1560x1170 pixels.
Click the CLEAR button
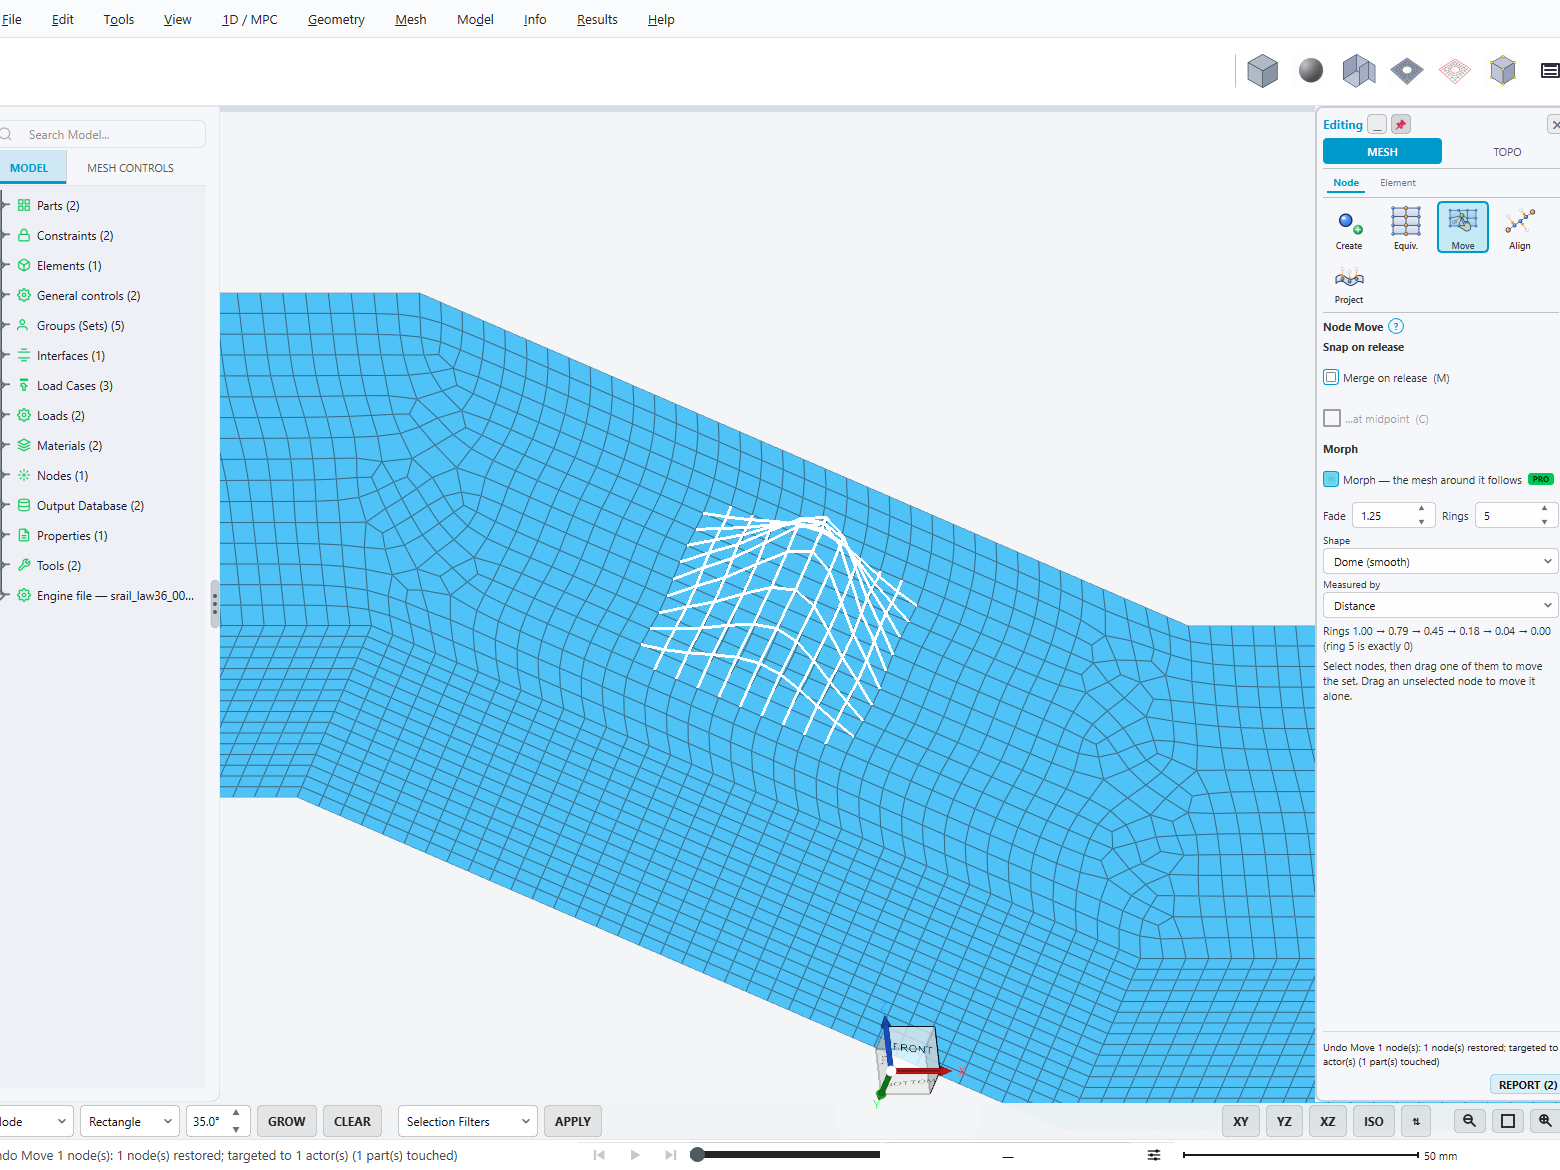(352, 1121)
